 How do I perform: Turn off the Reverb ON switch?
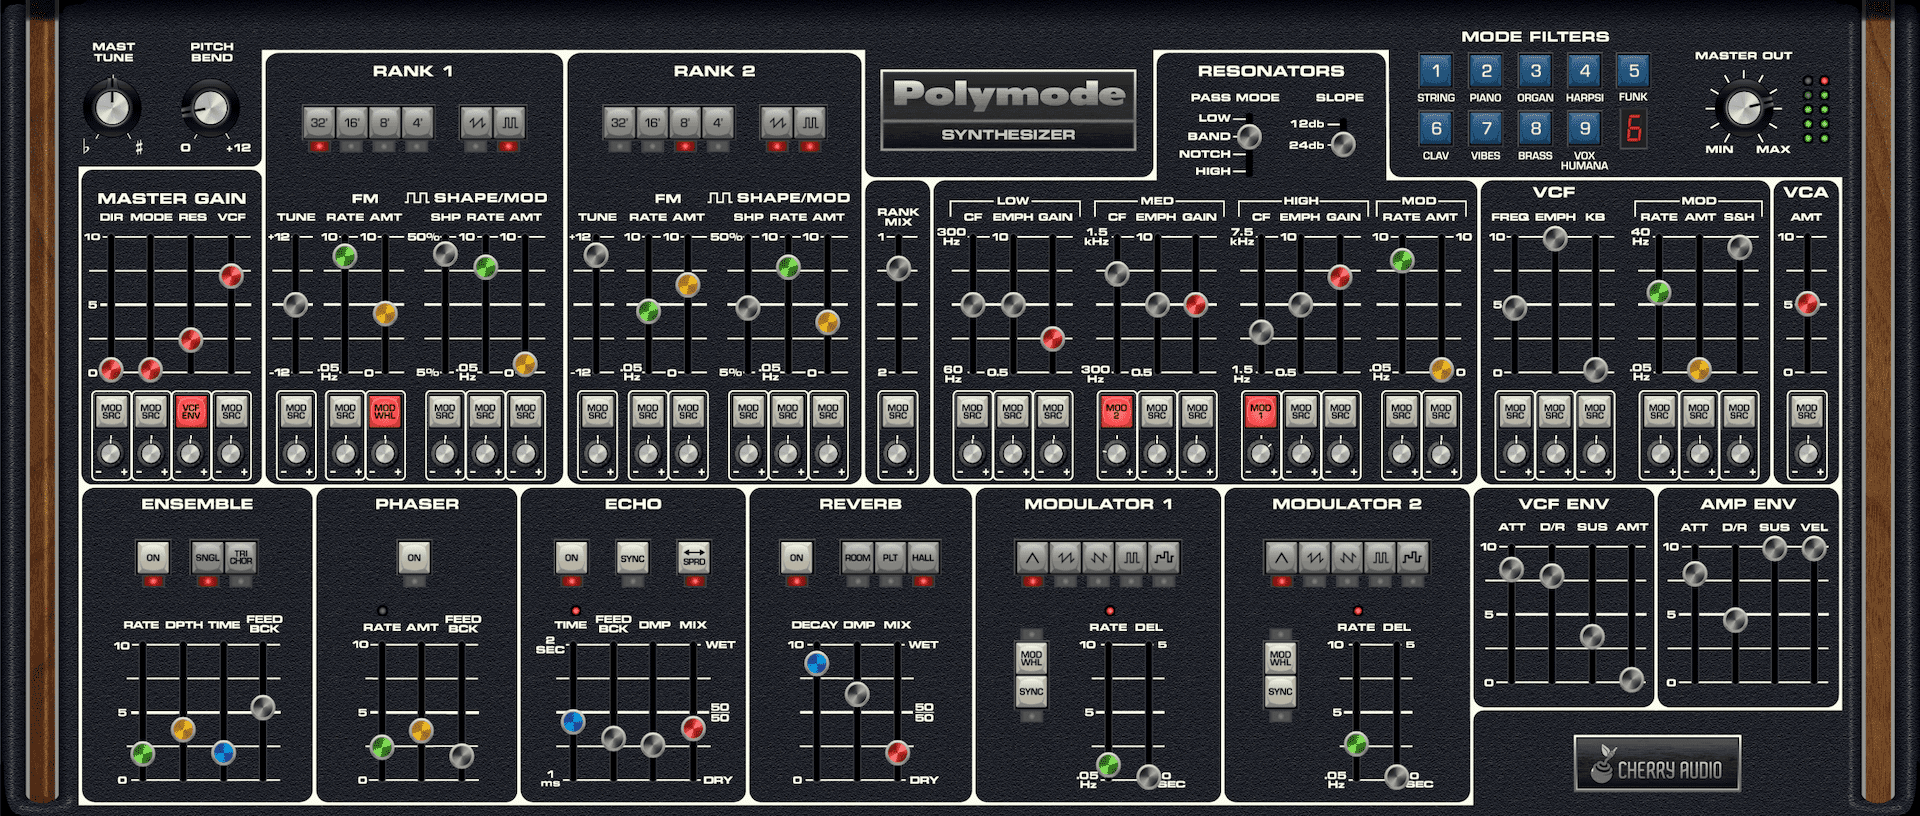click(x=796, y=558)
